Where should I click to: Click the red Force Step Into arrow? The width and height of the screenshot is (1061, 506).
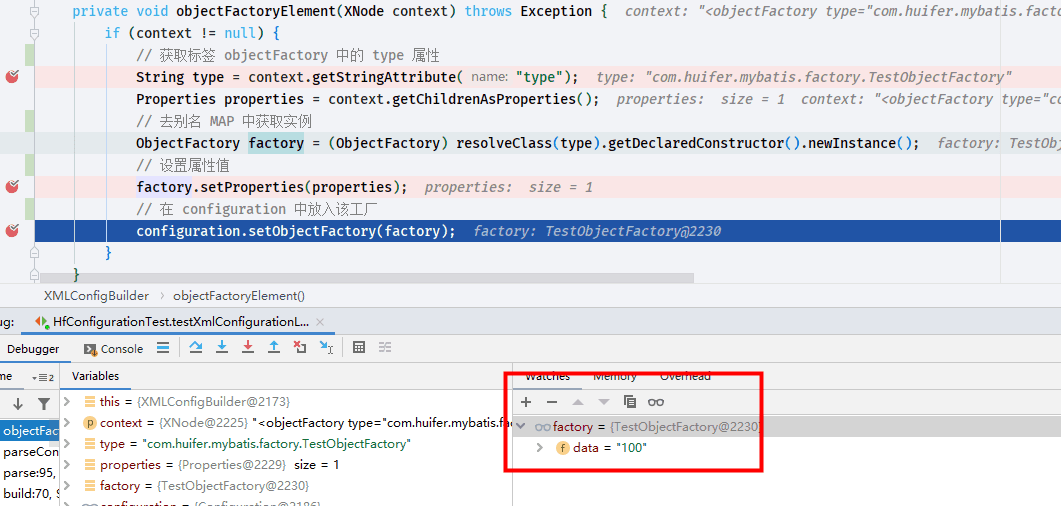click(248, 347)
